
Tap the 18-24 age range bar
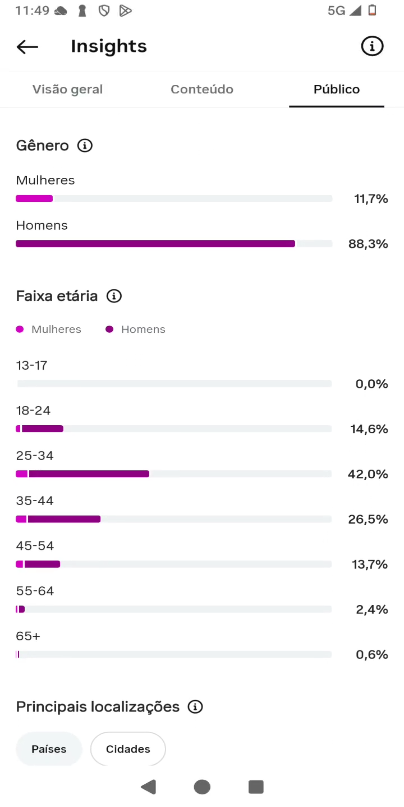coord(174,429)
